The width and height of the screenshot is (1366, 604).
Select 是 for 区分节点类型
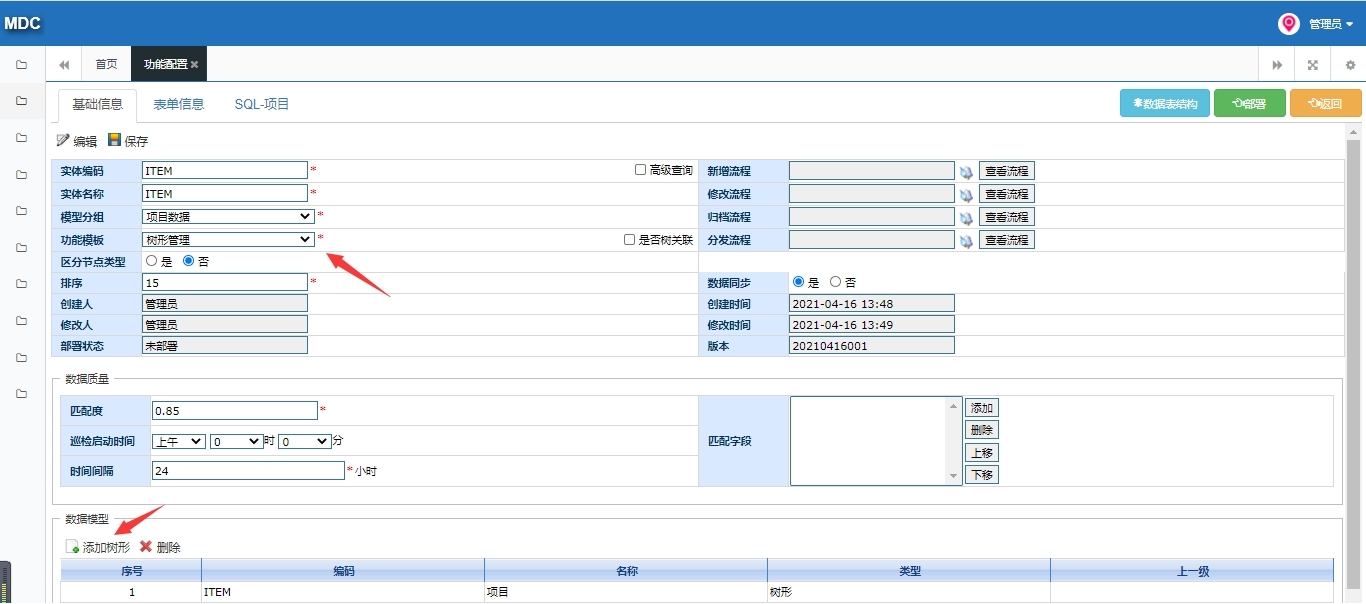click(x=152, y=261)
